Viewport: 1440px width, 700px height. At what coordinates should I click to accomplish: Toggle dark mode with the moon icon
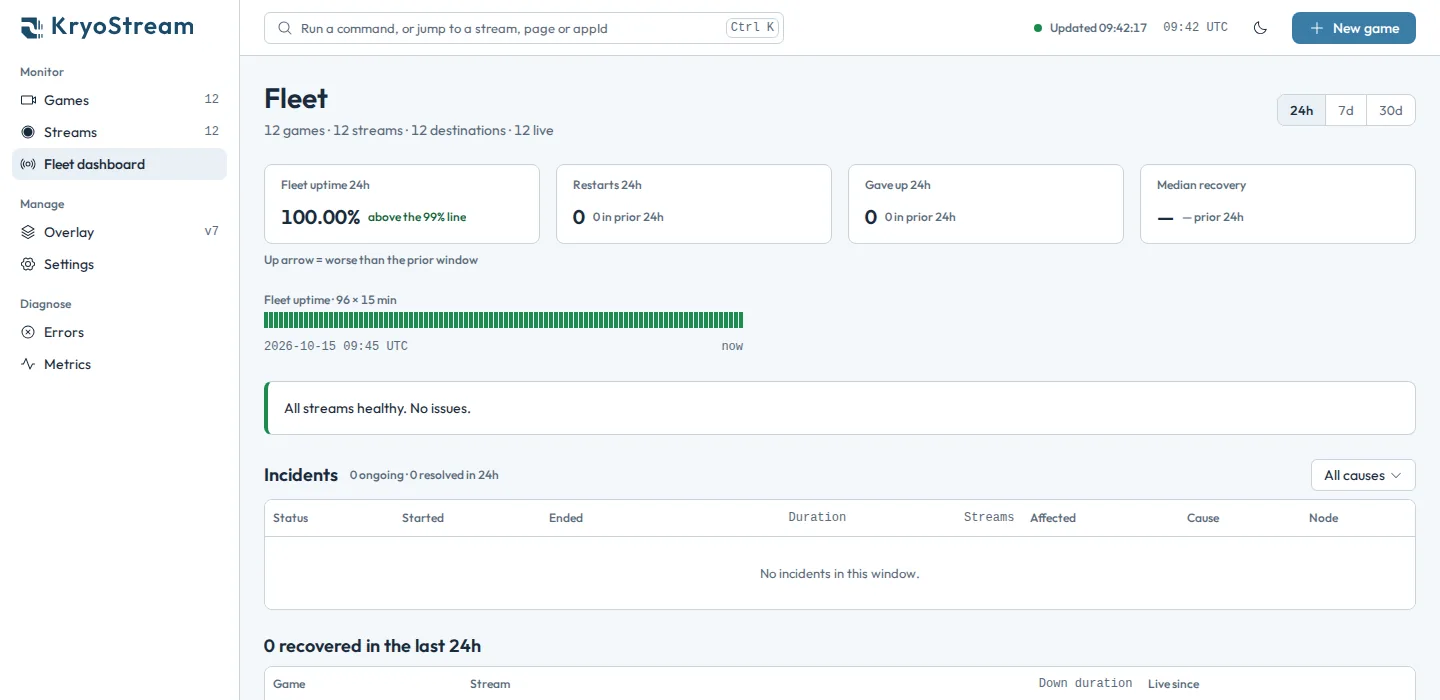[1260, 28]
